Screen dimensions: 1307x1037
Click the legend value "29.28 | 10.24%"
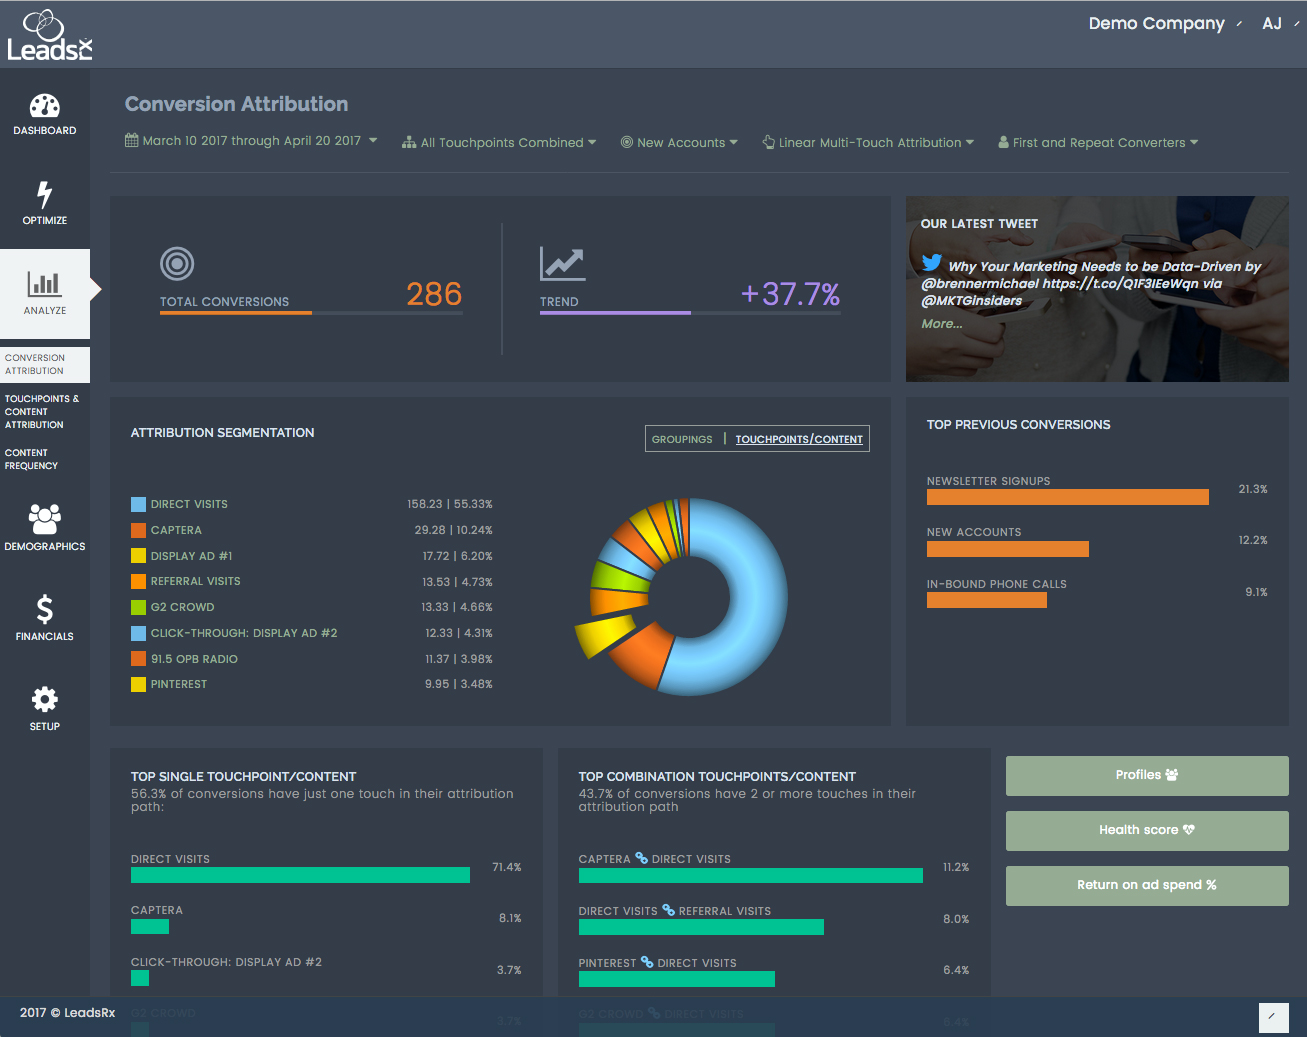(454, 530)
